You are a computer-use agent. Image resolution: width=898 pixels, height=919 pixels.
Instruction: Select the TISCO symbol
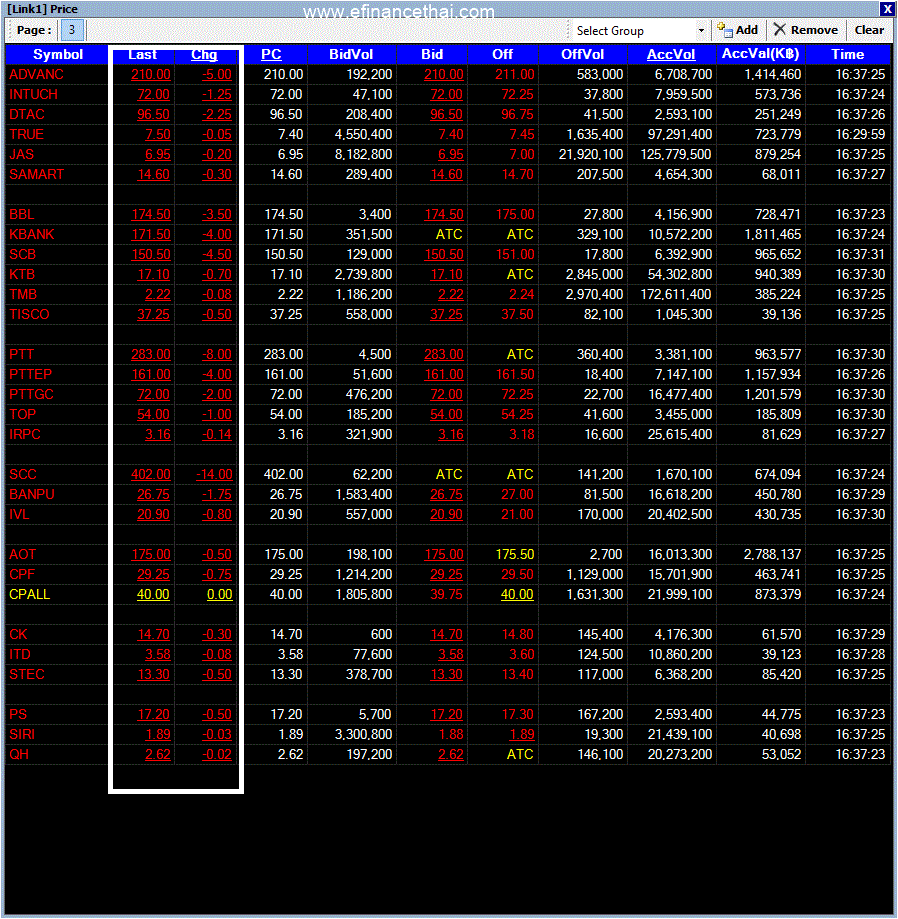[x=29, y=314]
